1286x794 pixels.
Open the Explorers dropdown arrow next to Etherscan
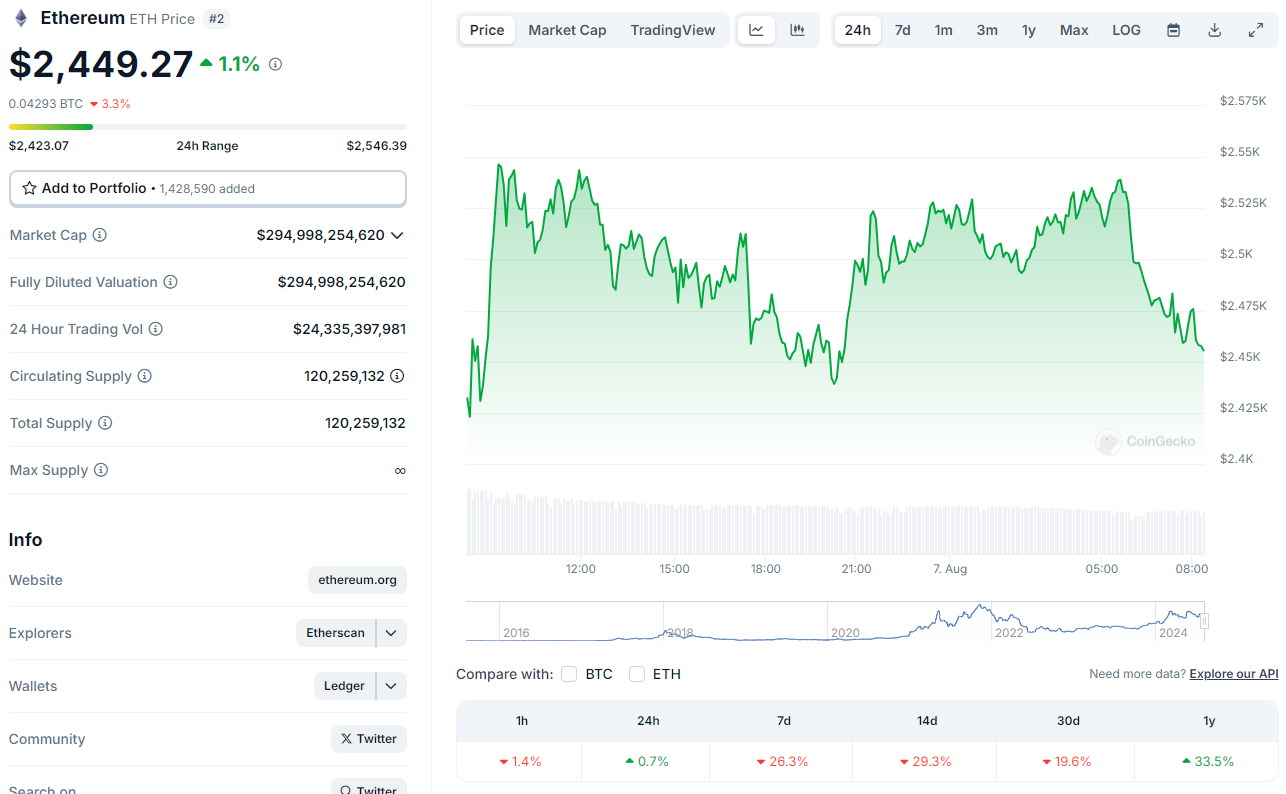(x=391, y=633)
